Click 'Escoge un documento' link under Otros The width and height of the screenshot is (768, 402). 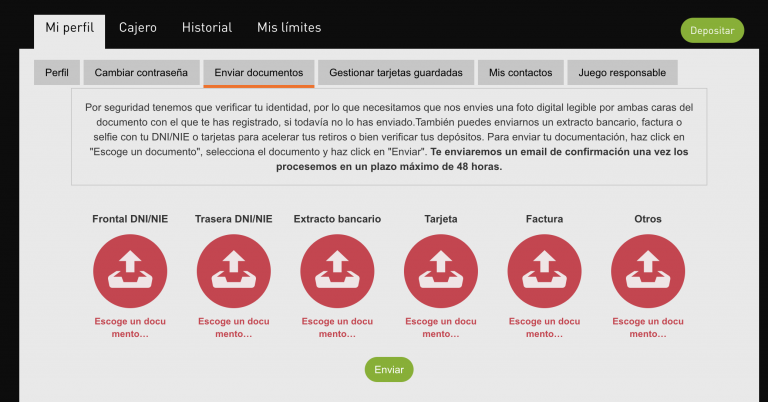pyautogui.click(x=647, y=328)
